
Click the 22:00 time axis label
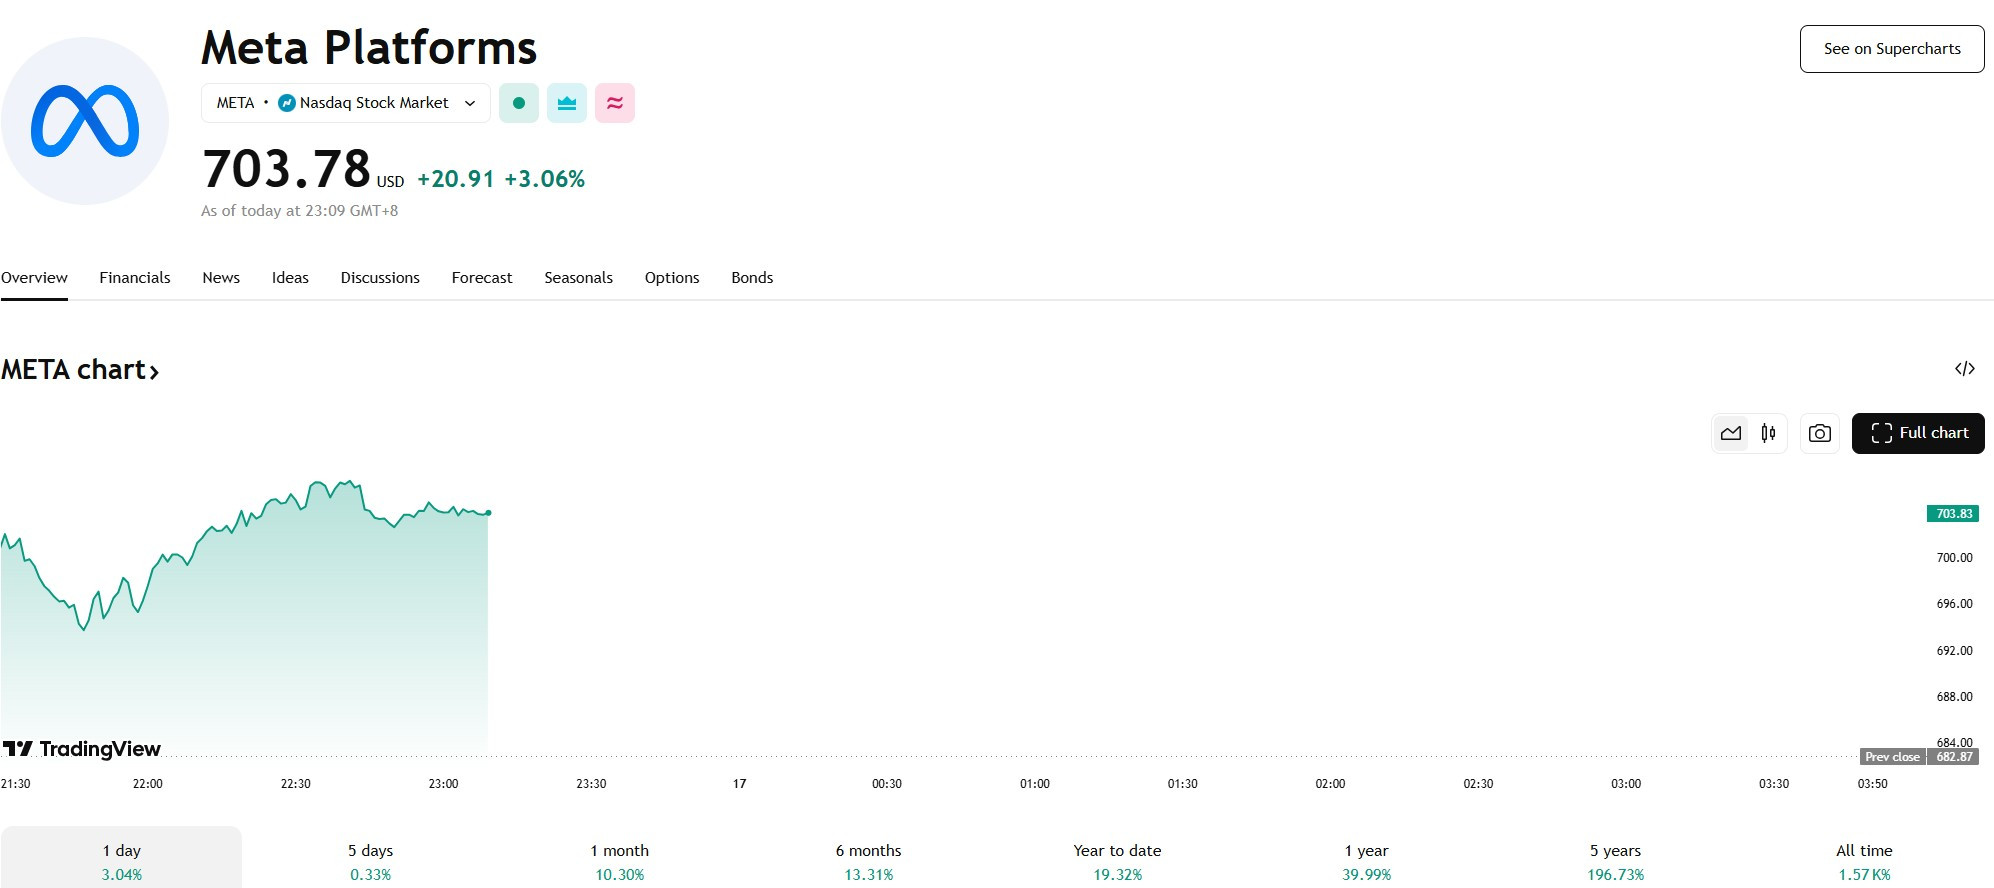point(148,784)
